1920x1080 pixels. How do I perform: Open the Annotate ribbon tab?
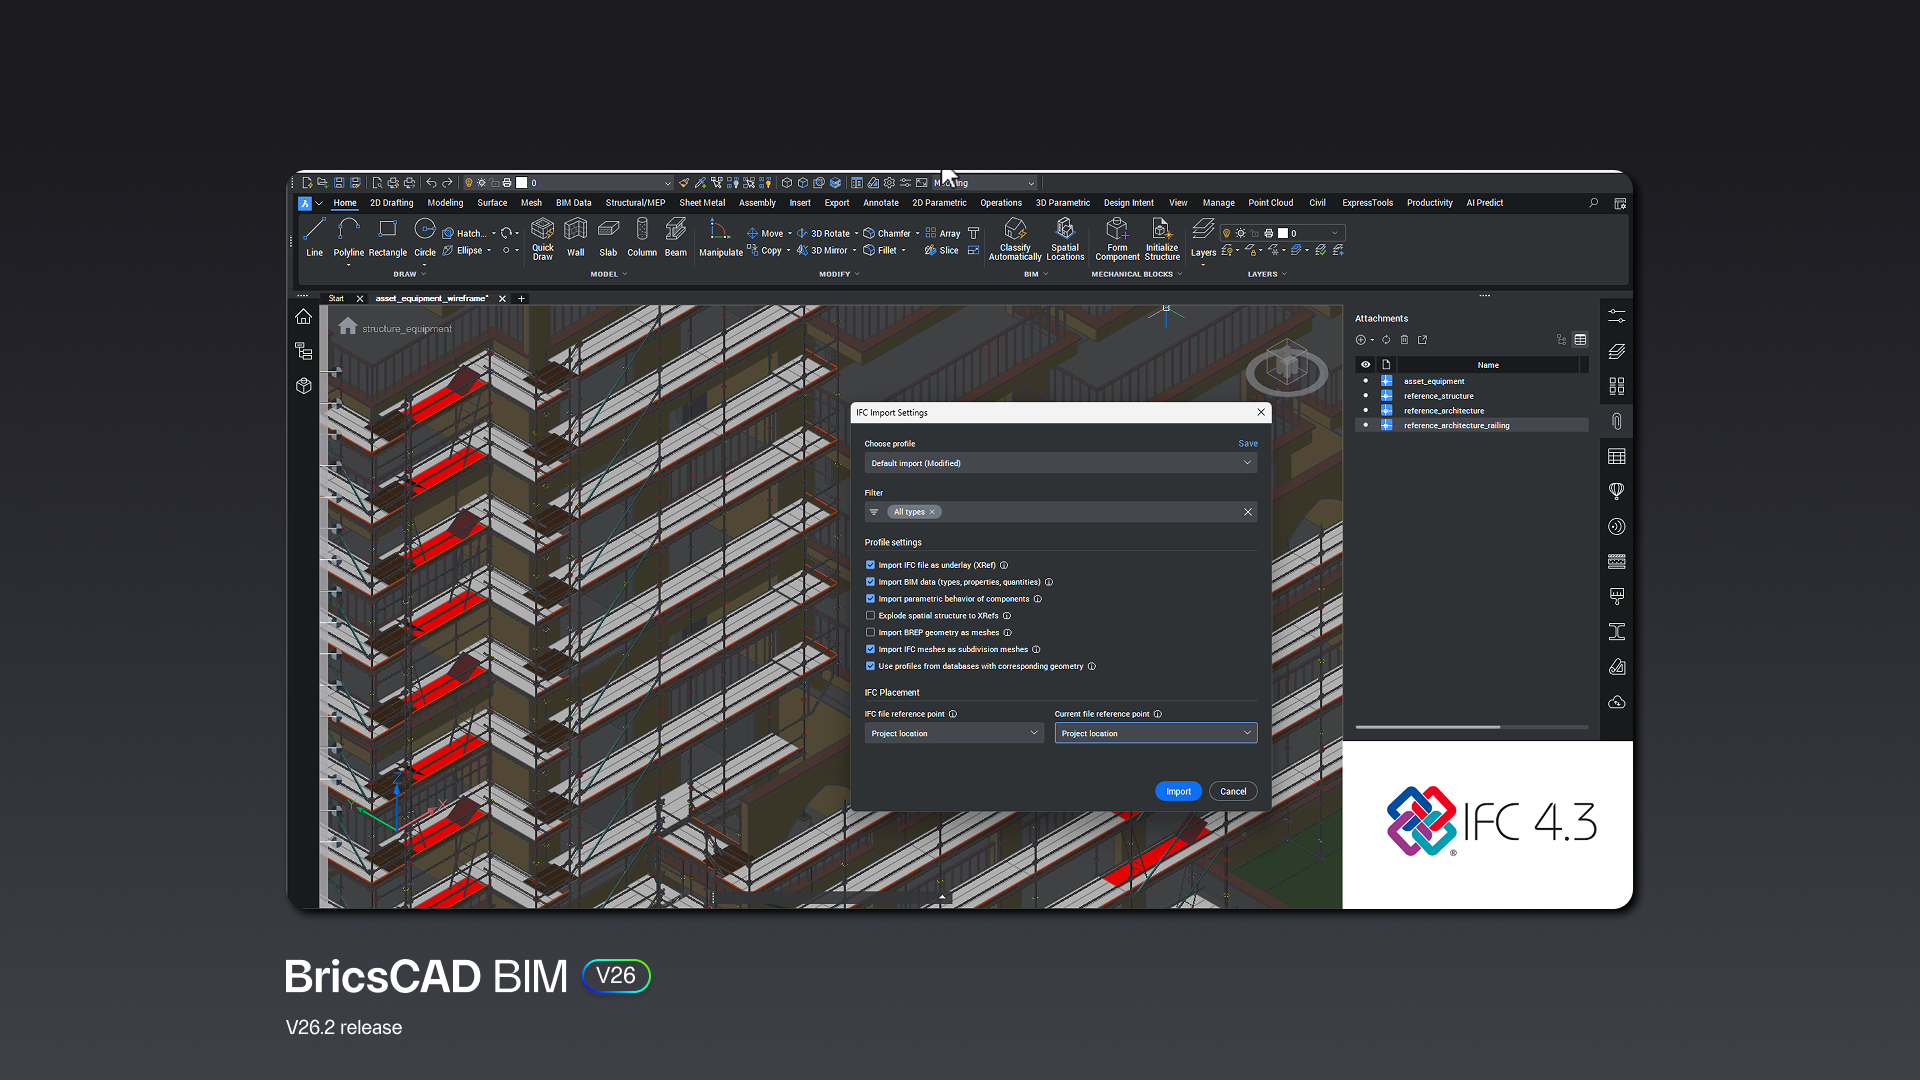pyautogui.click(x=881, y=202)
